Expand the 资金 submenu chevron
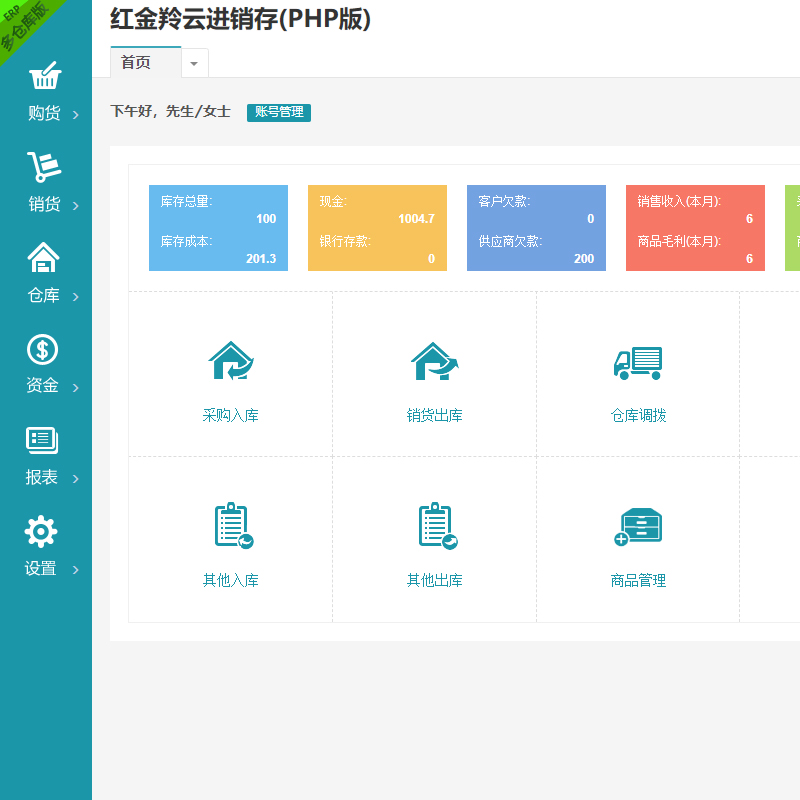 click(x=76, y=387)
